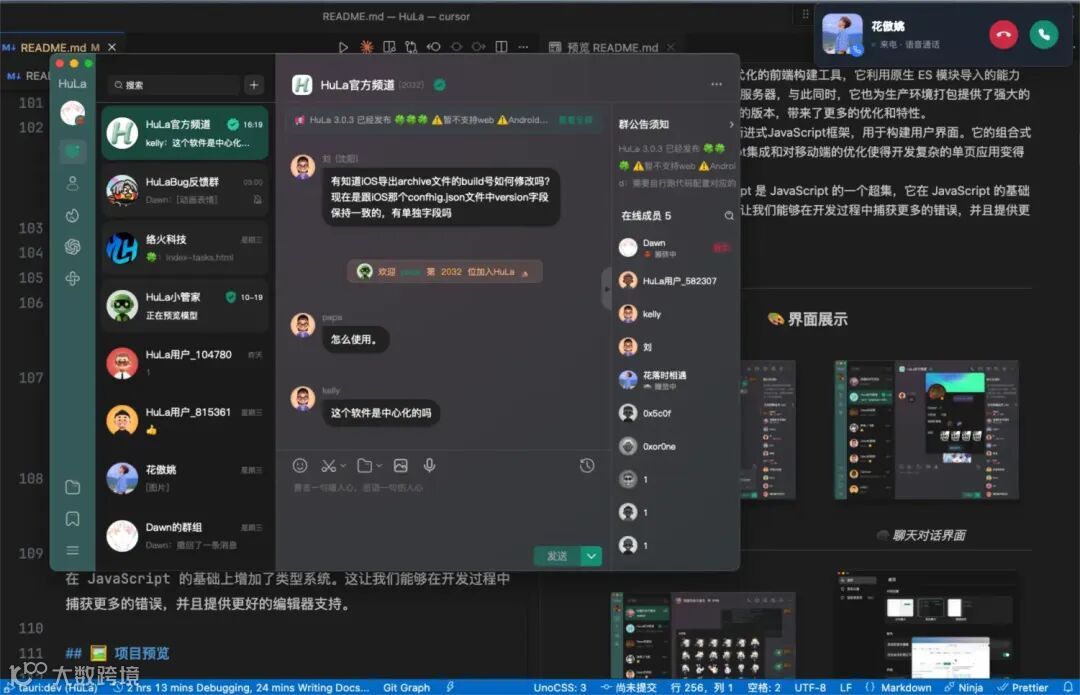
Task: Insert an image with picture icon
Action: pos(400,466)
